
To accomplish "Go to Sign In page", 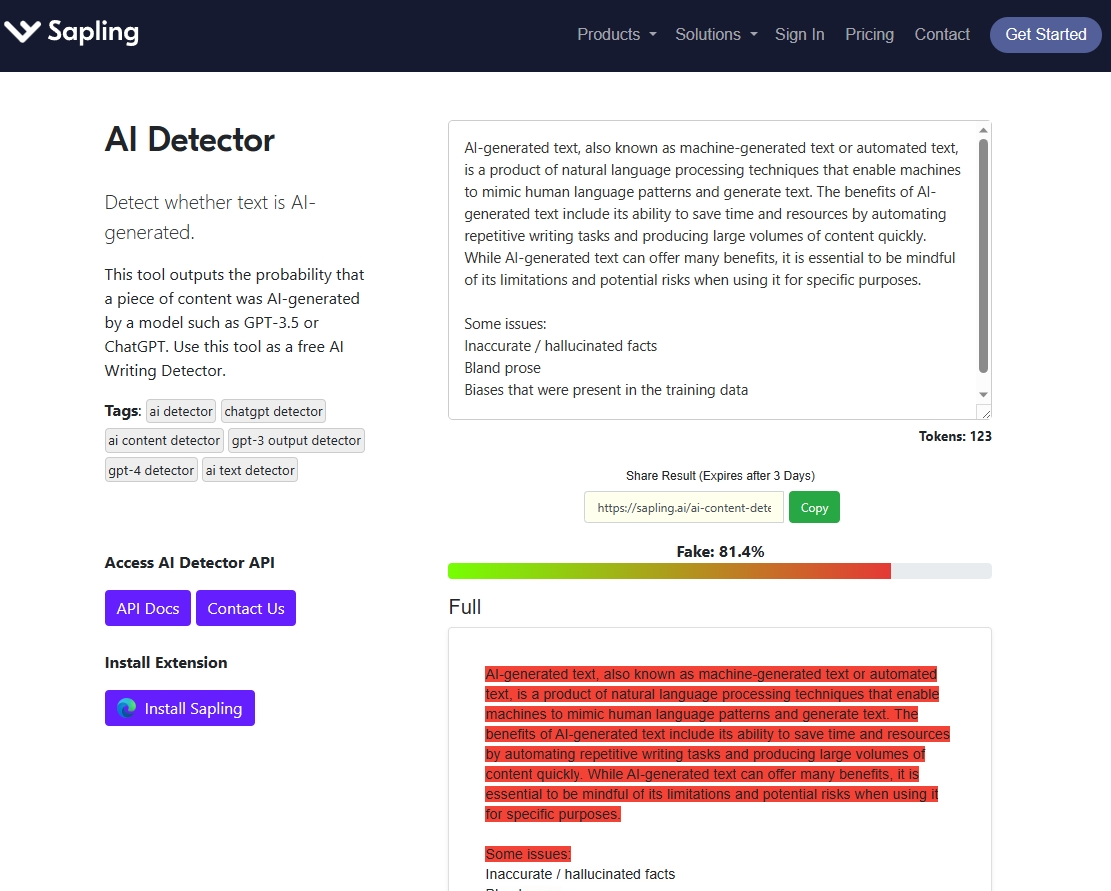I will click(x=799, y=34).
